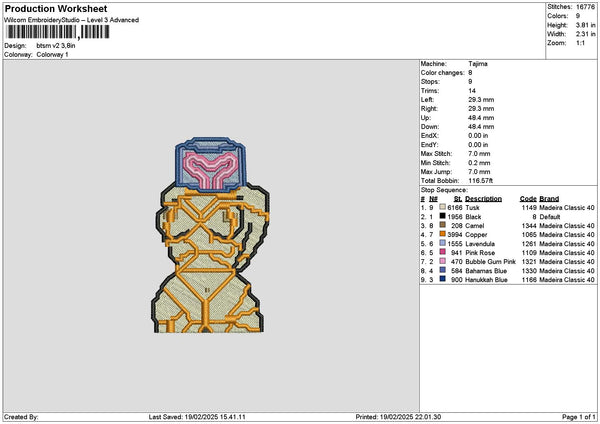This screenshot has height=424, width=600.
Task: Click the Min Stitch value 0.2 mm
Action: click(x=479, y=163)
